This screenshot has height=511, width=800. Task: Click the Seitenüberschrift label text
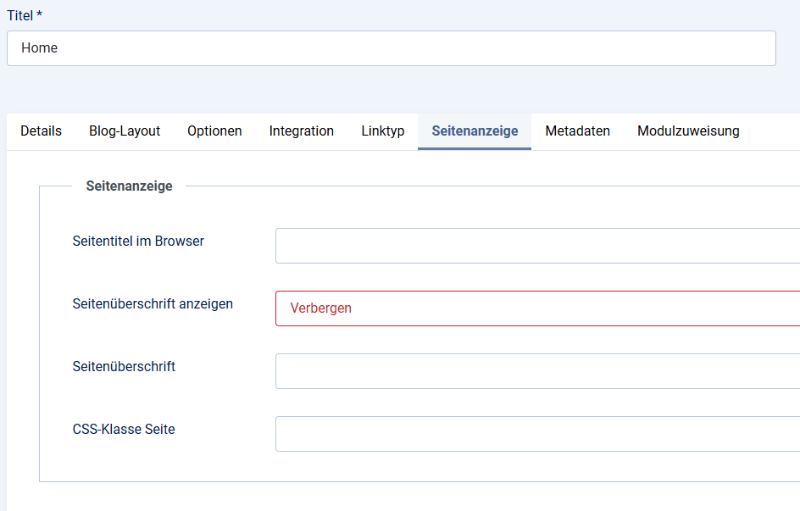(x=124, y=366)
